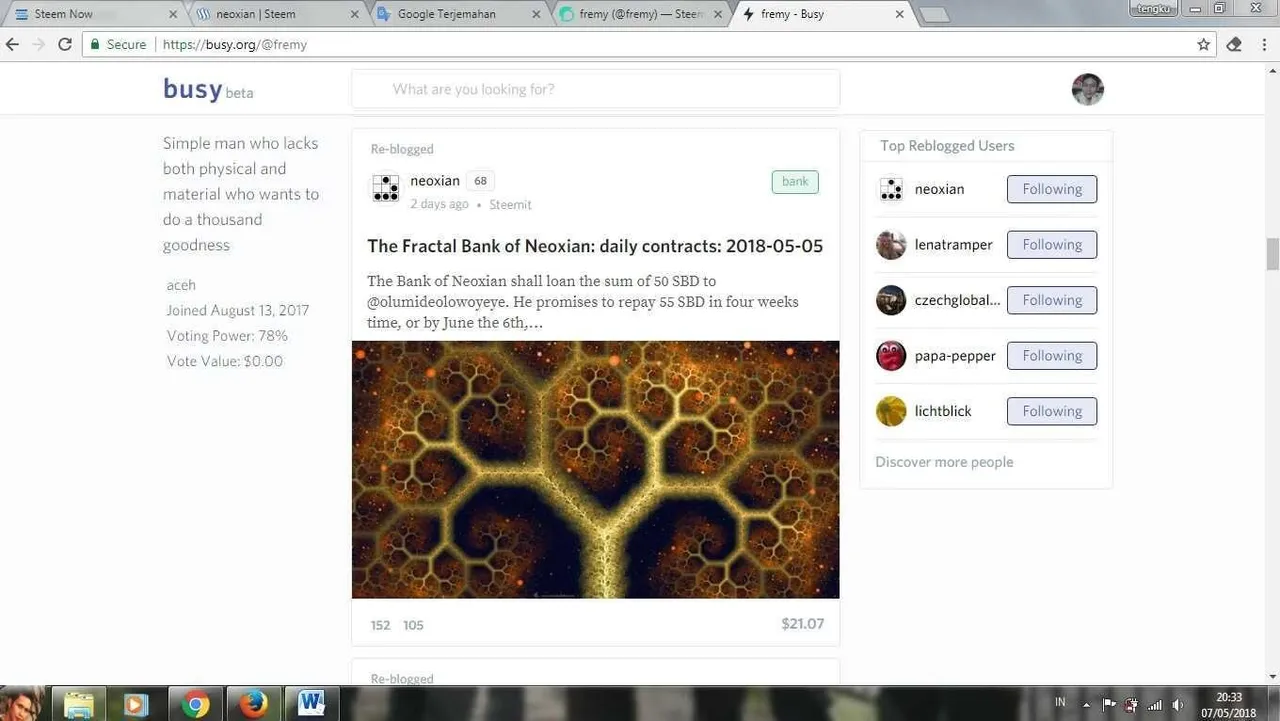Image resolution: width=1280 pixels, height=721 pixels.
Task: Click the 105 comments count
Action: pos(413,625)
